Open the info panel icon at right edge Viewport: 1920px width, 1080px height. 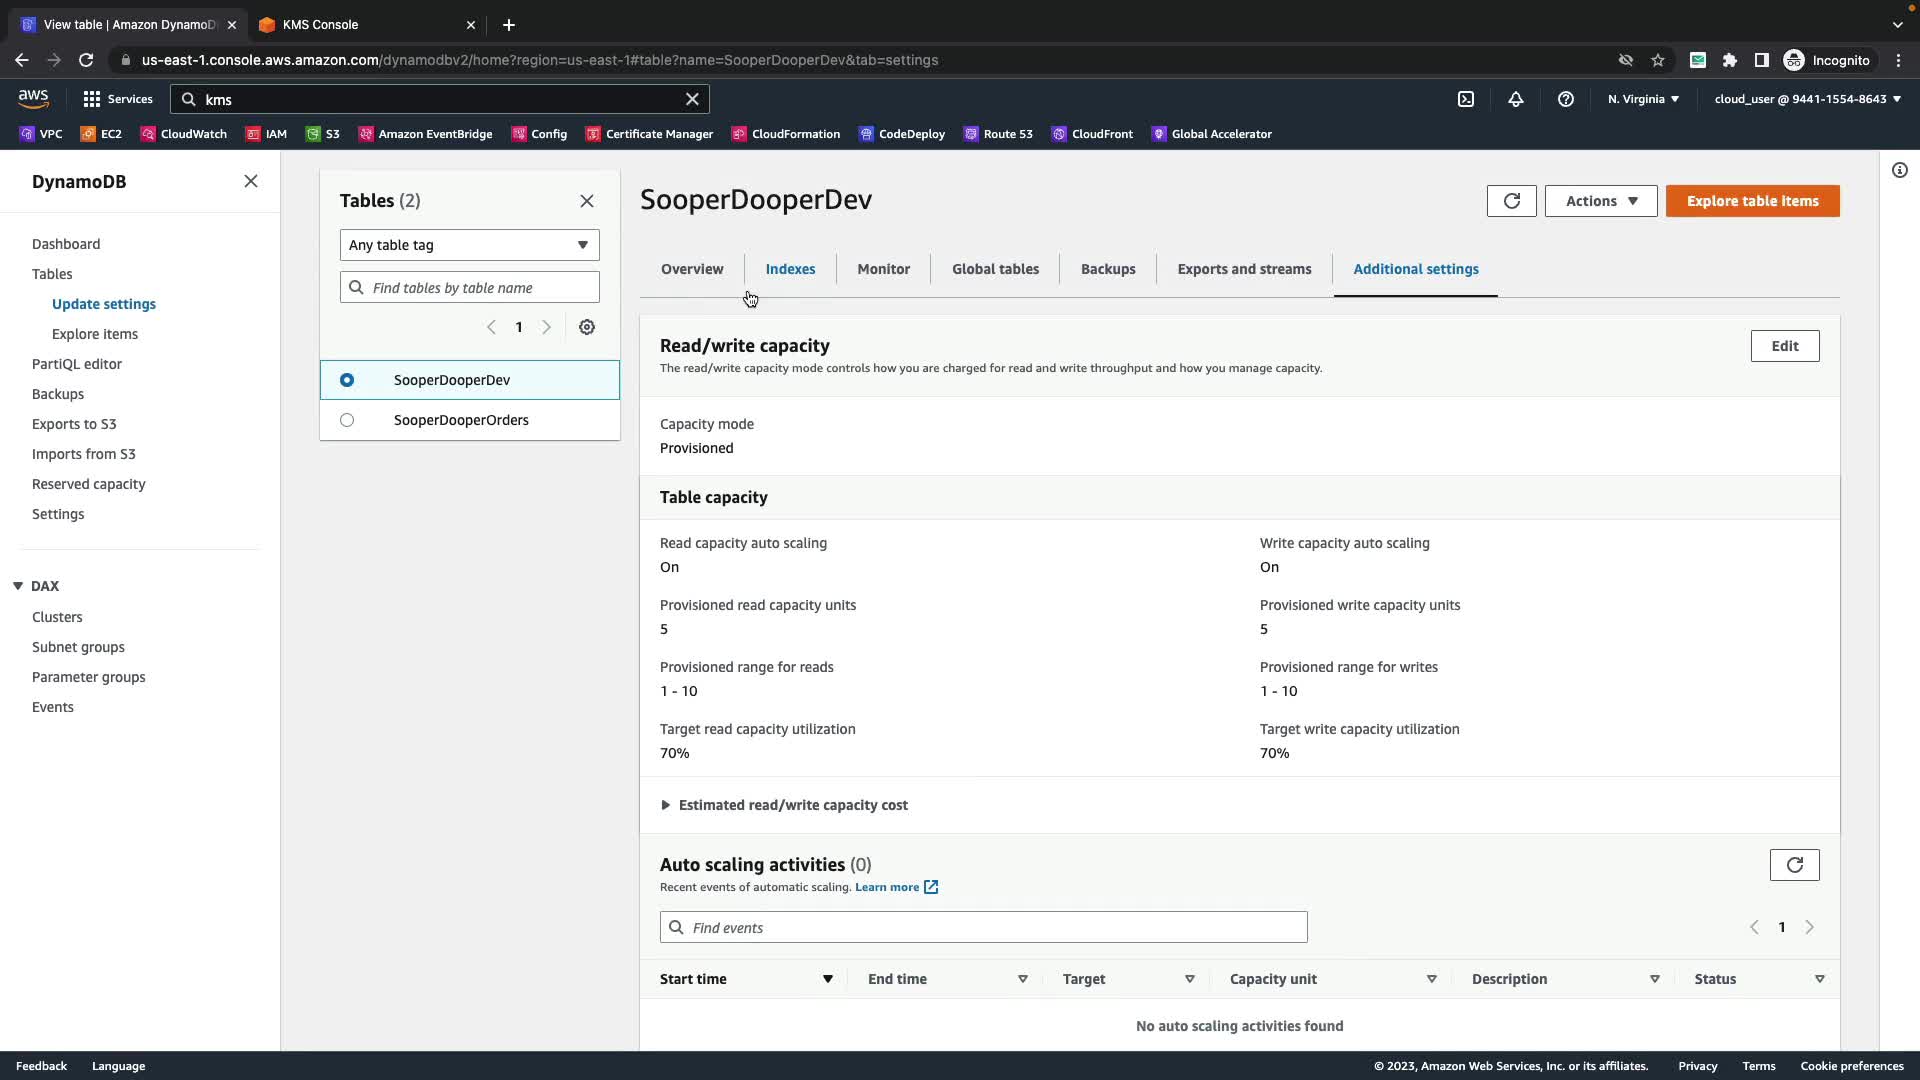[1899, 170]
